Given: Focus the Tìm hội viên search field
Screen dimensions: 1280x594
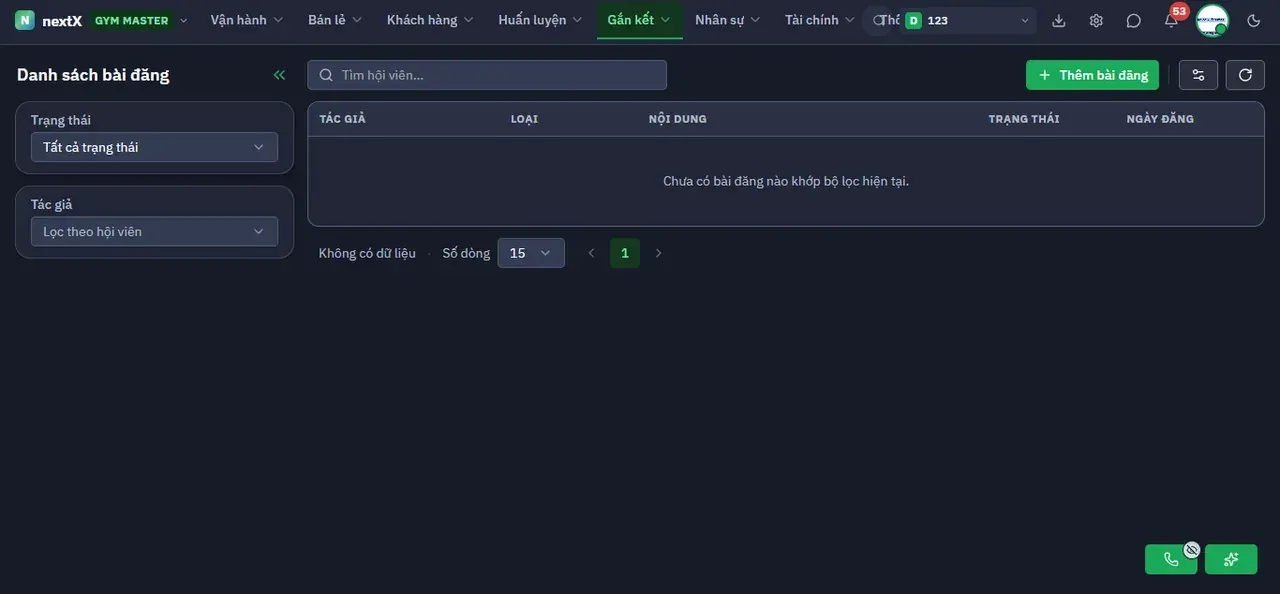Looking at the screenshot, I should pos(487,75).
